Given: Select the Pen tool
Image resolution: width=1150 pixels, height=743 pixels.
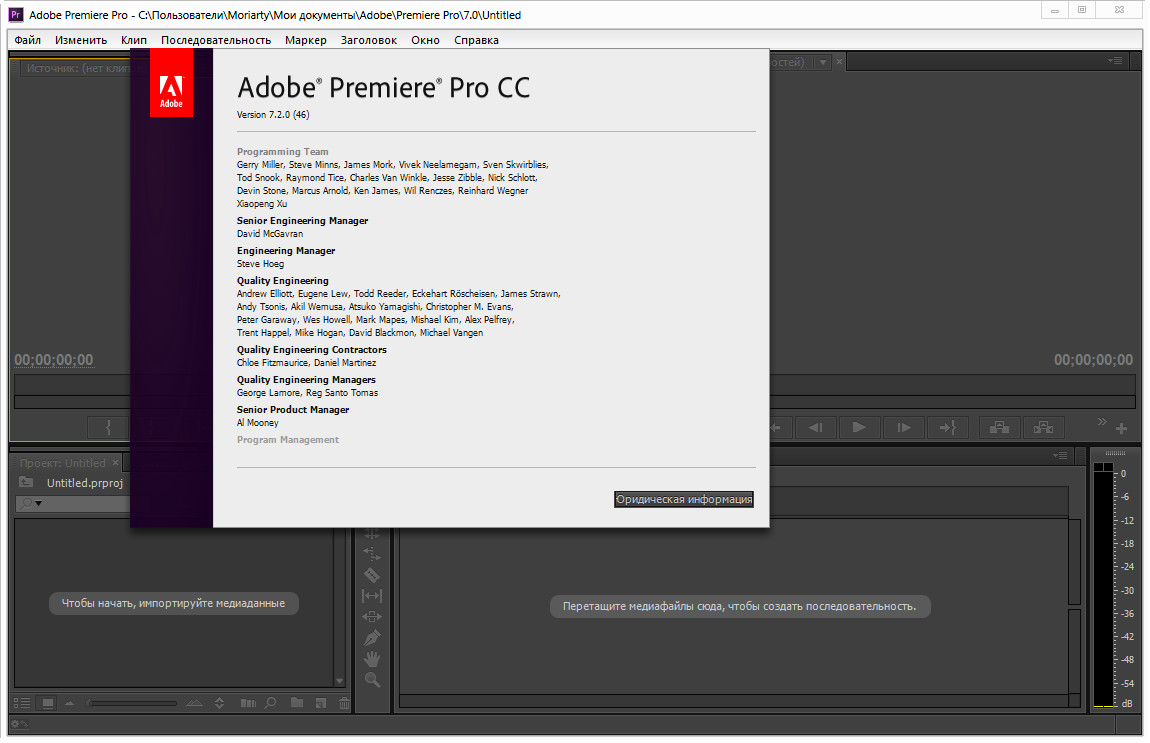Looking at the screenshot, I should pyautogui.click(x=372, y=637).
